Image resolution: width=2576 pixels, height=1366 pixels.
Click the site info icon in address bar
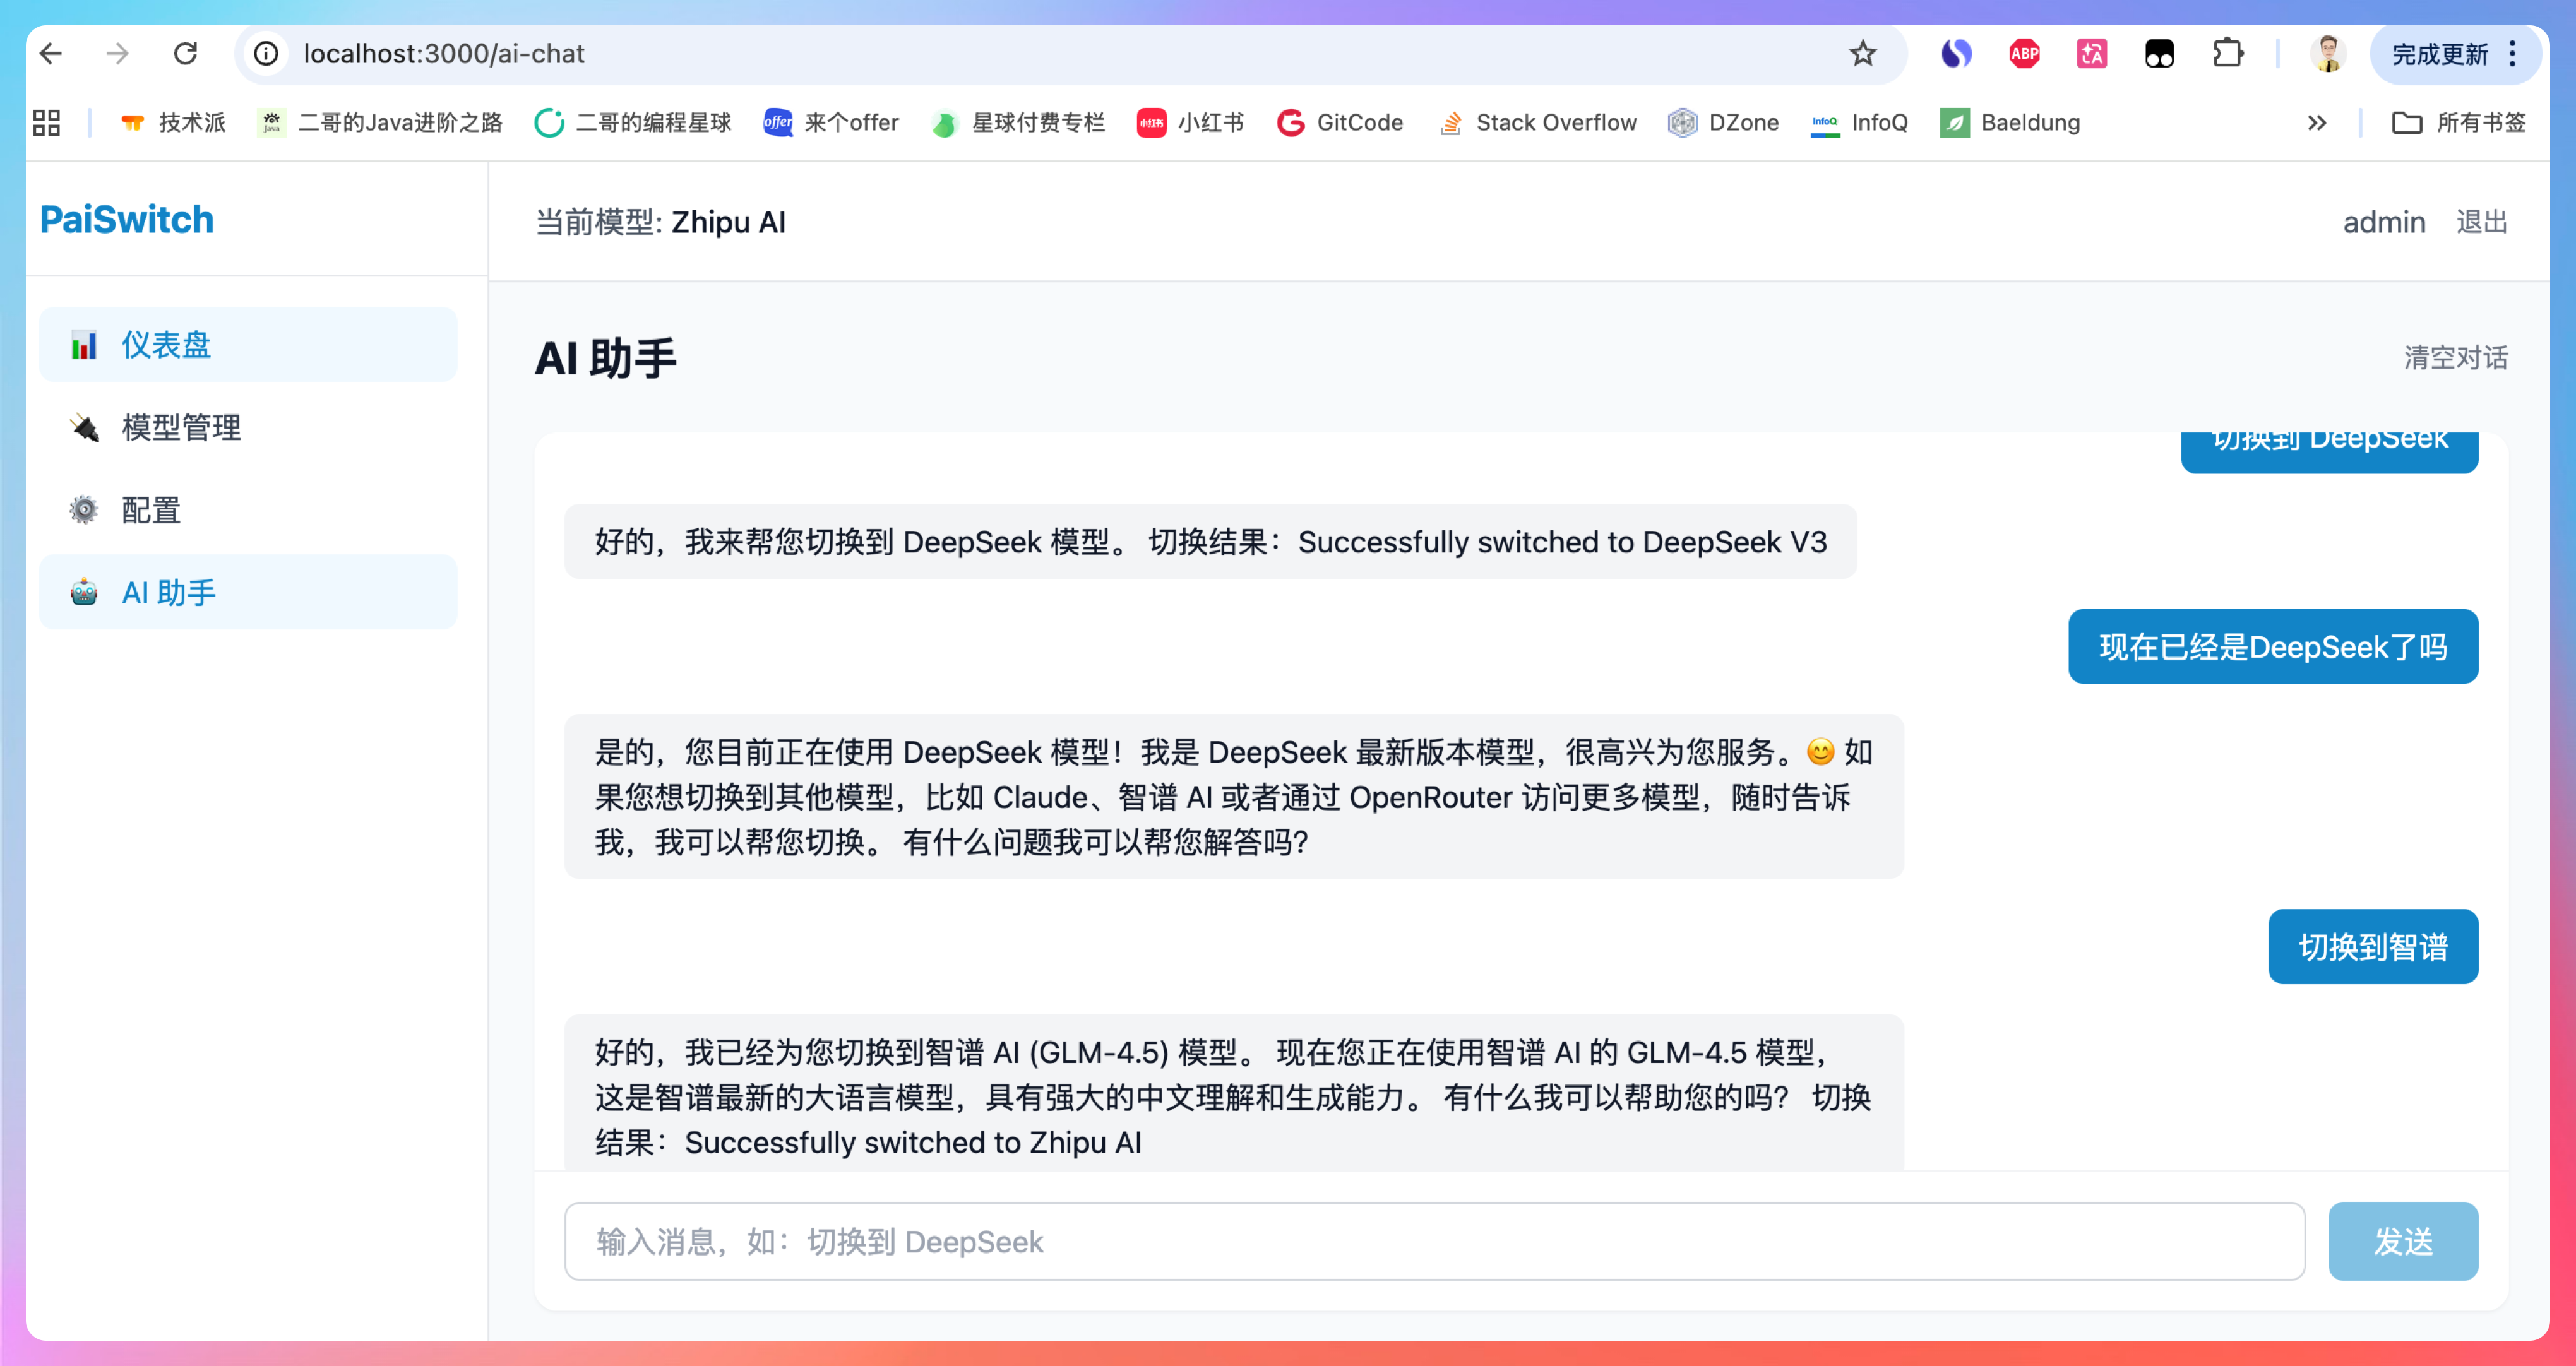tap(265, 54)
